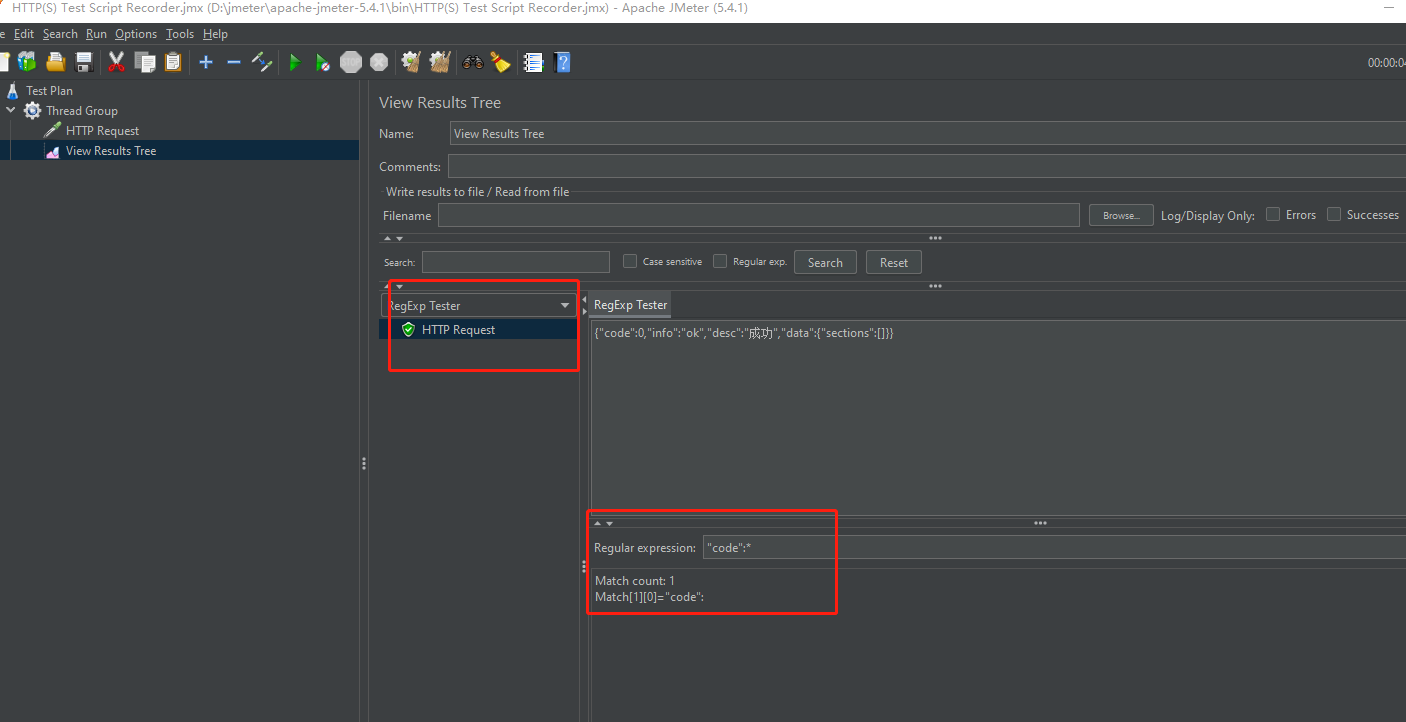Click the Stop test icon

(x=350, y=62)
